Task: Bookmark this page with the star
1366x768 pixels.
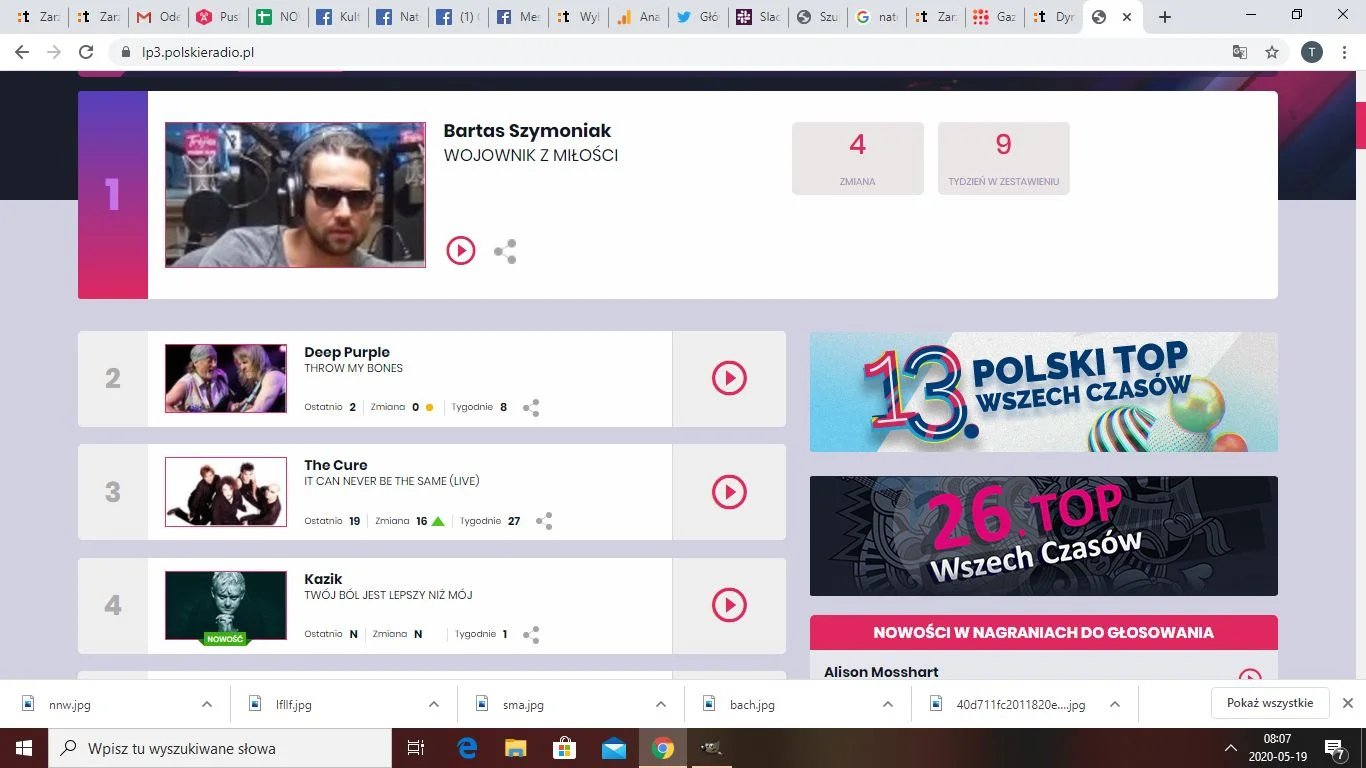Action: coord(1272,52)
